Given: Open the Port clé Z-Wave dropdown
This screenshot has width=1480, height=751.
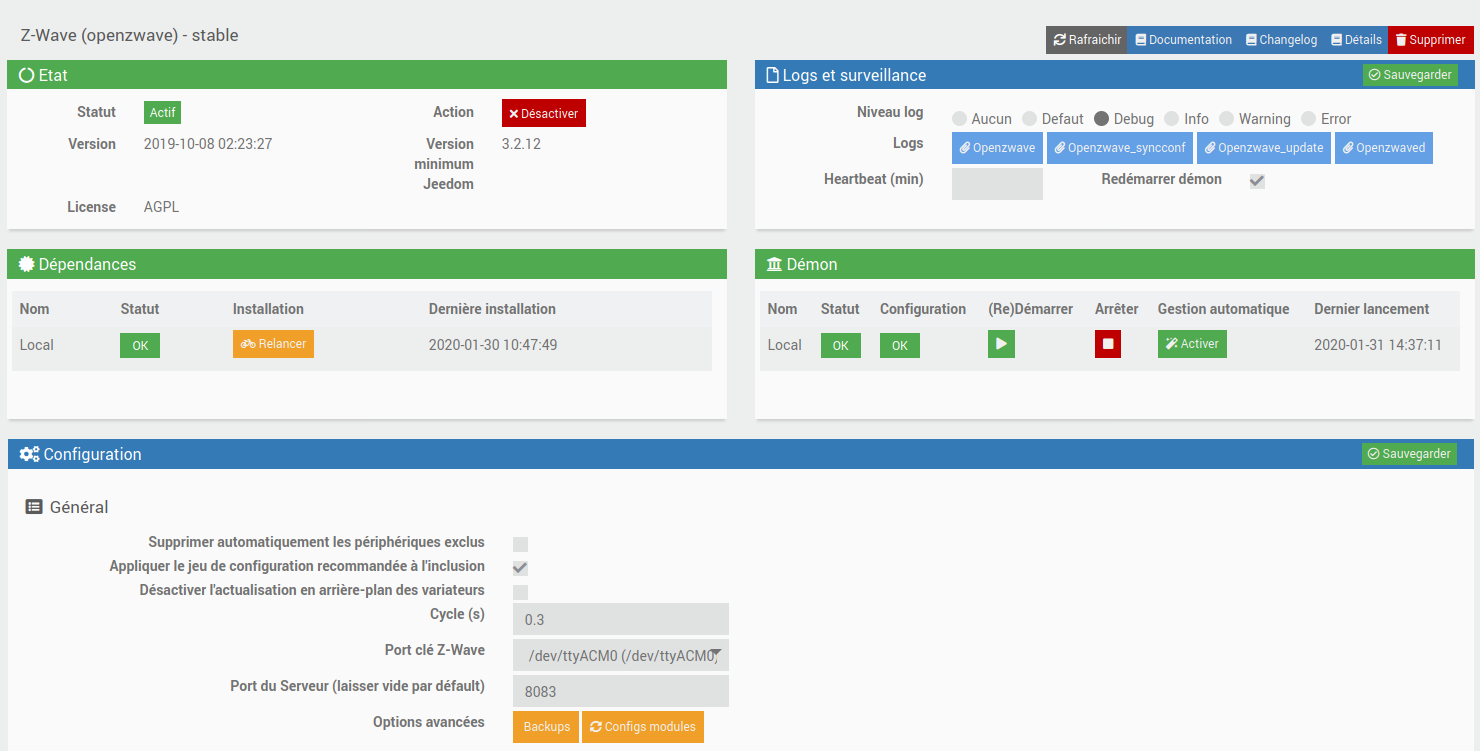Looking at the screenshot, I should click(621, 655).
